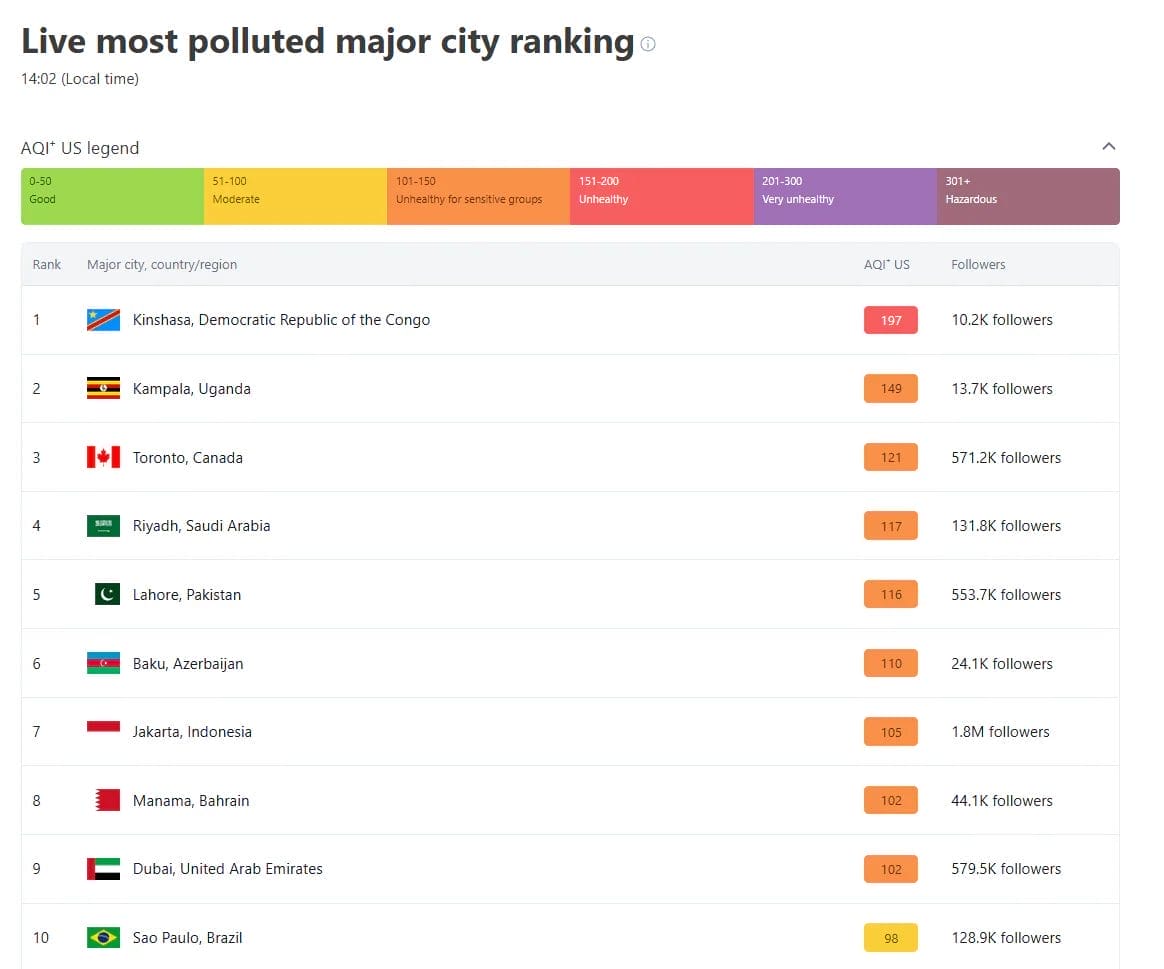
Task: Click the Uganda flag icon
Action: click(103, 389)
